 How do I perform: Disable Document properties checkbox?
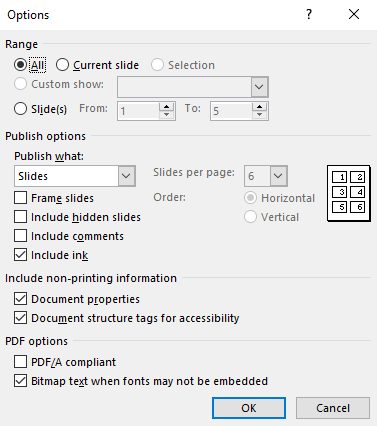pos(20,299)
